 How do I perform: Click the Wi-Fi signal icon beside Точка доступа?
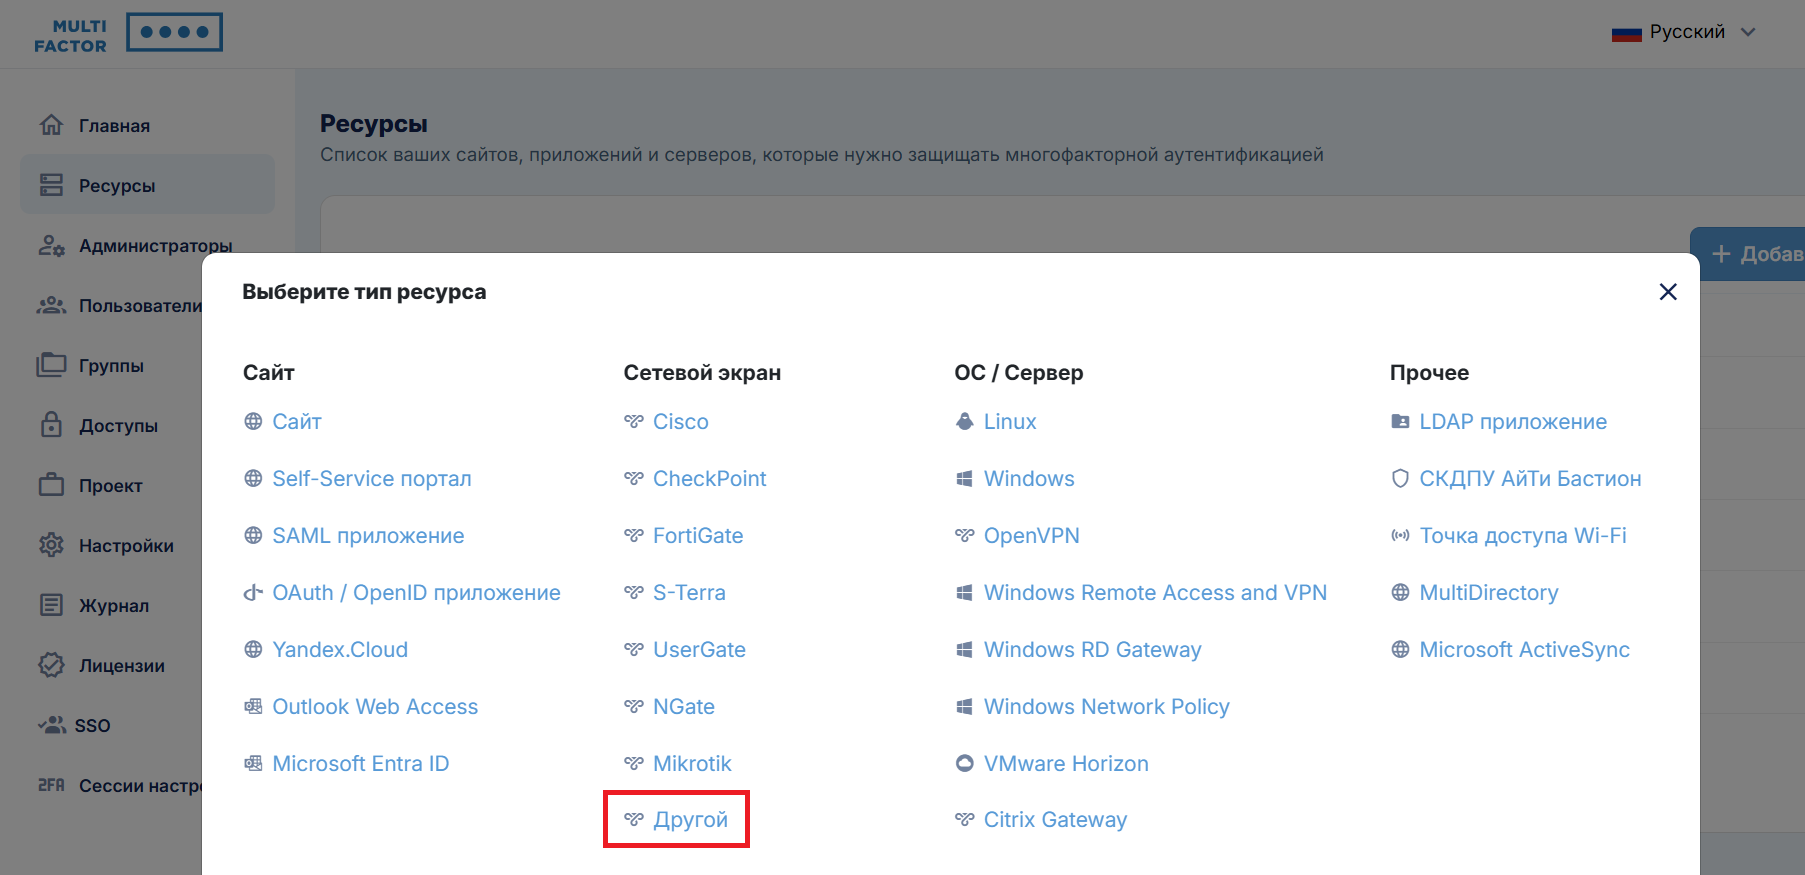(1400, 536)
